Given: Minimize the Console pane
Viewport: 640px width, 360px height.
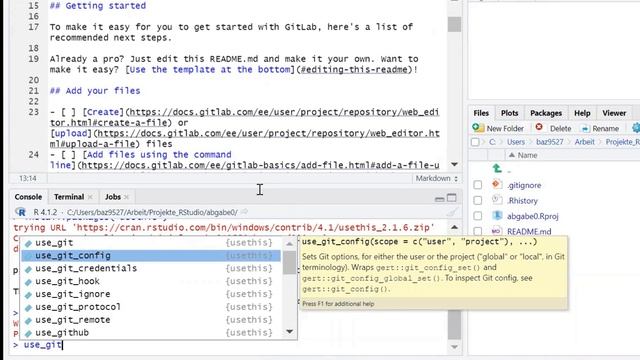Looking at the screenshot, I should coord(440,198).
